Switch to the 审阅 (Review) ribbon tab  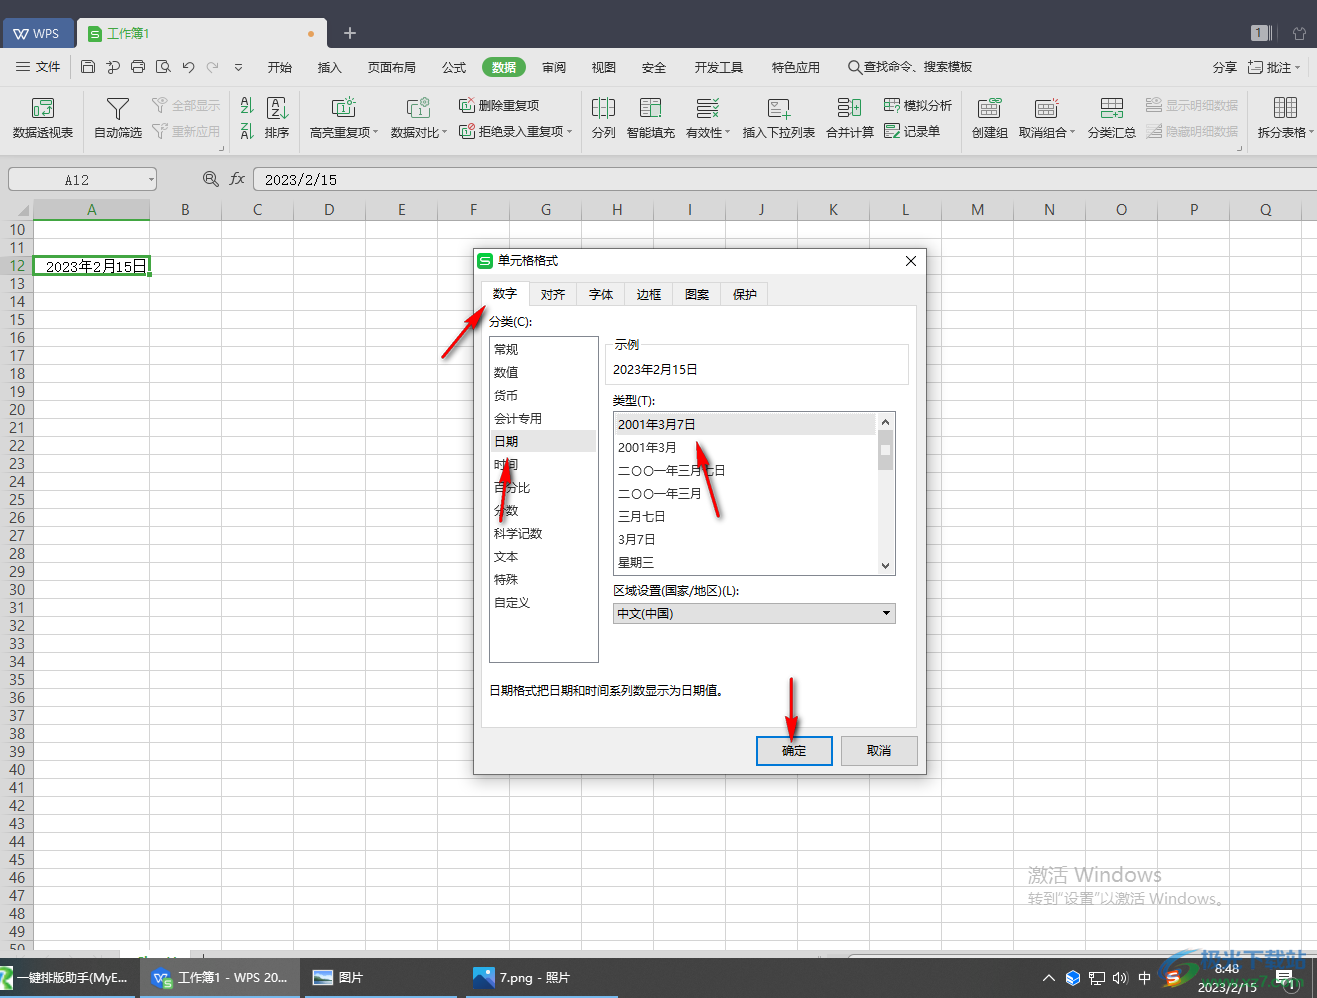tap(554, 67)
